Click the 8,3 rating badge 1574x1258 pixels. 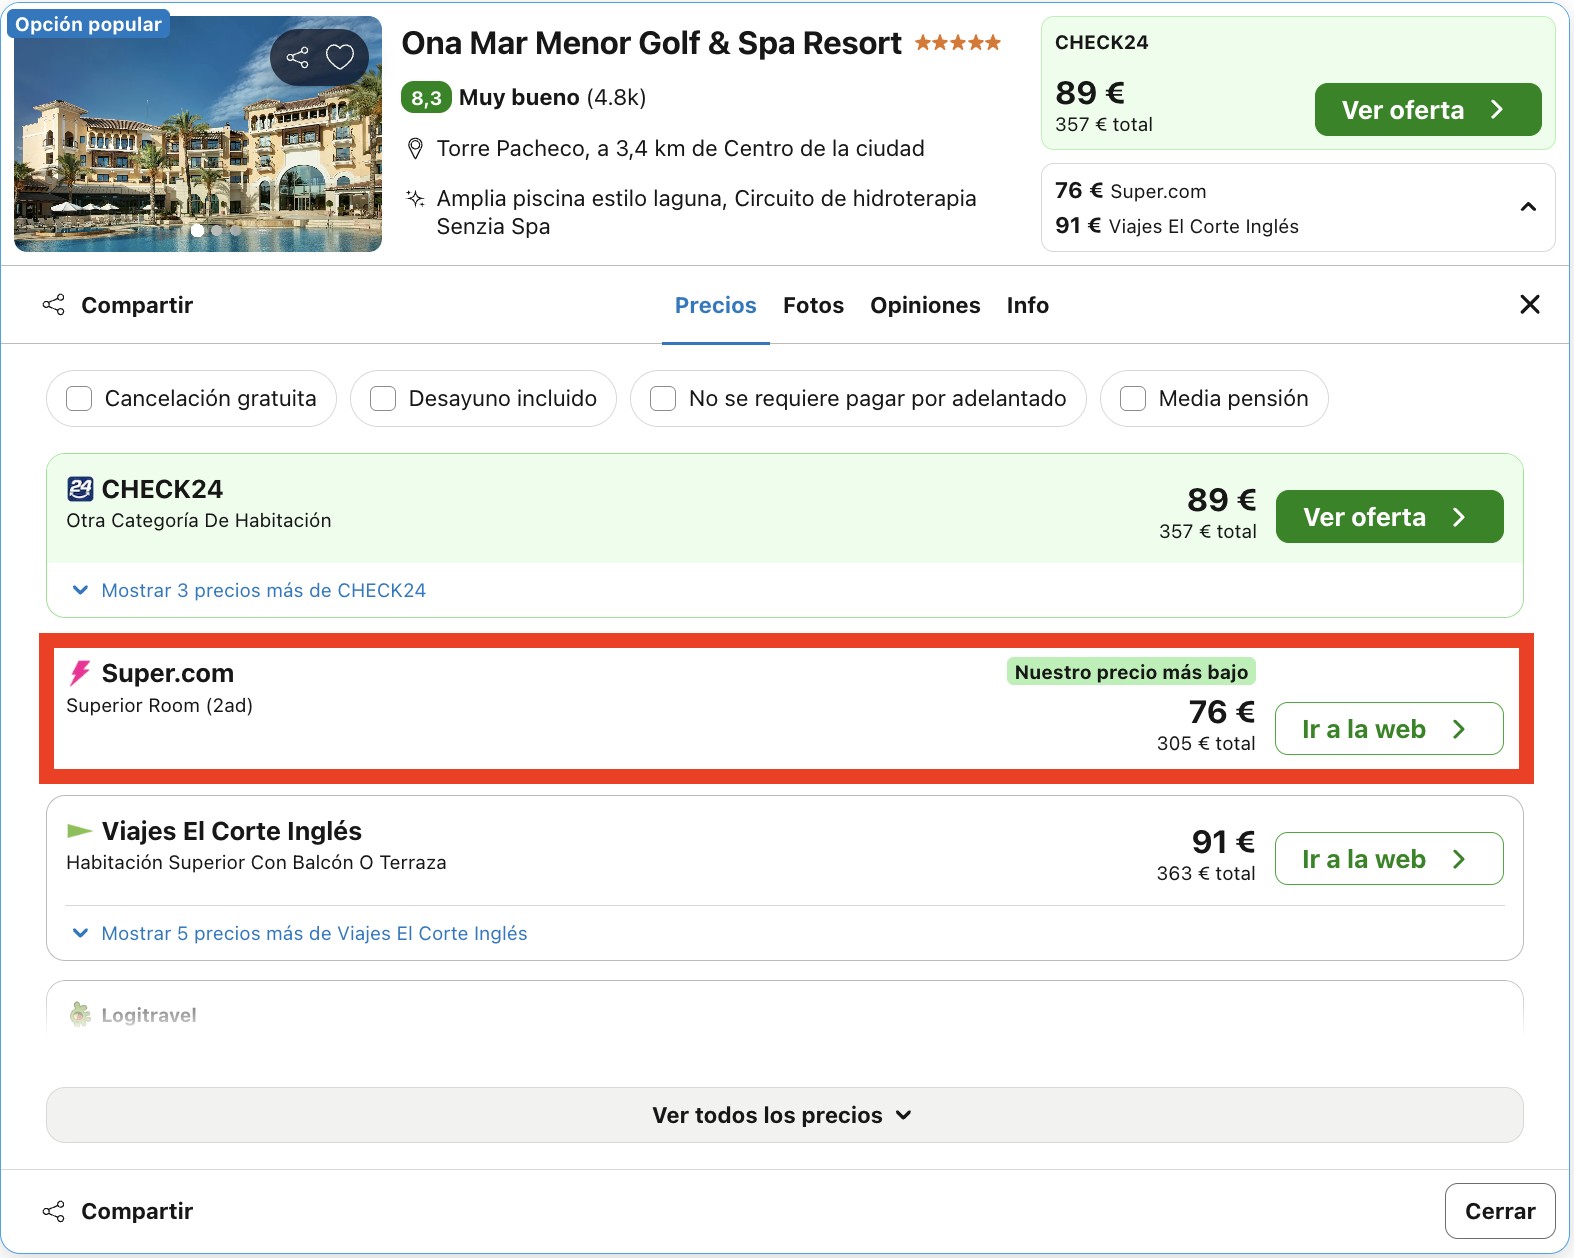click(x=426, y=98)
